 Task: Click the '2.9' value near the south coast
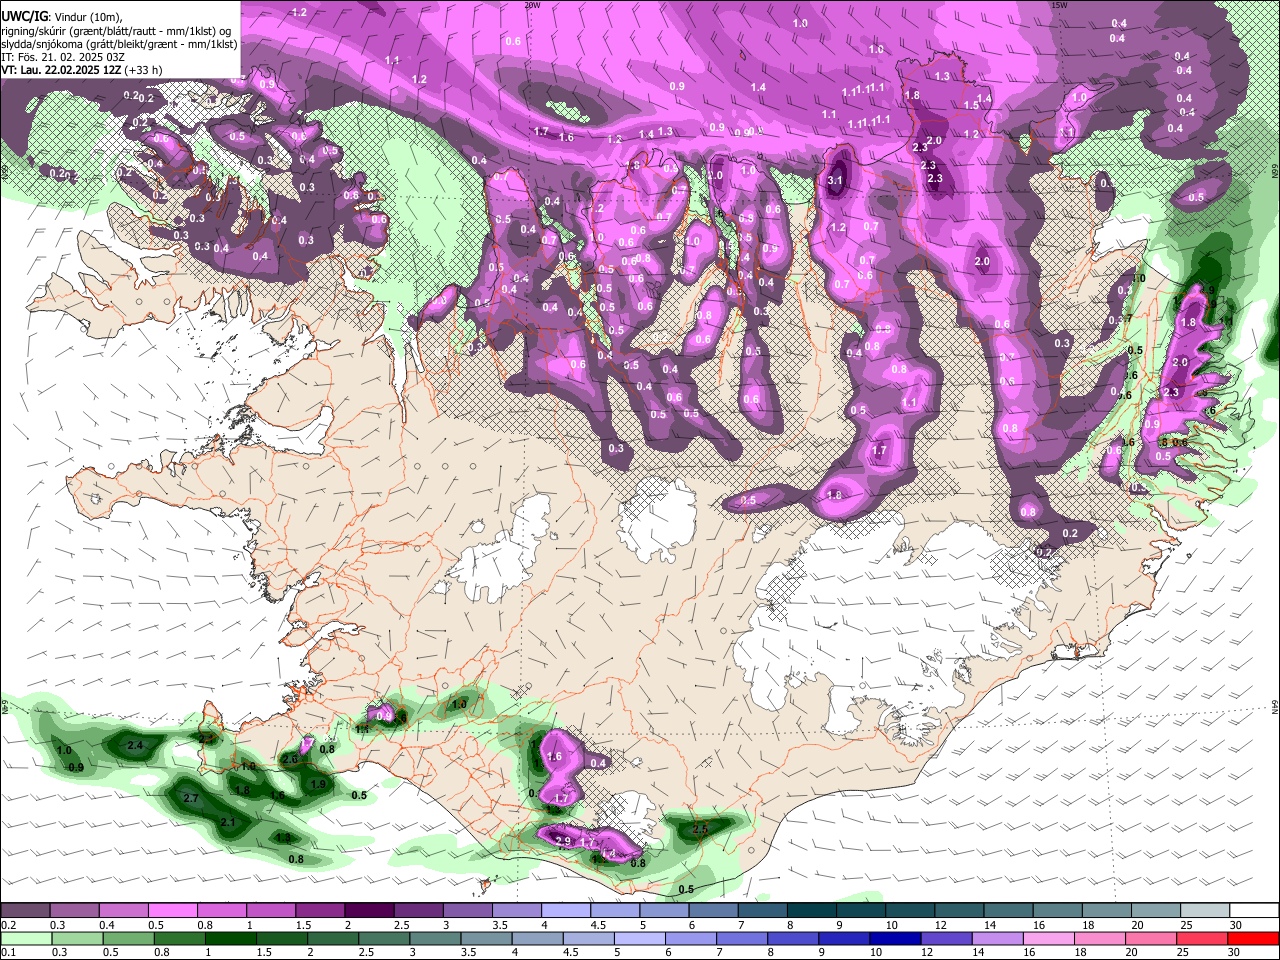[x=563, y=842]
